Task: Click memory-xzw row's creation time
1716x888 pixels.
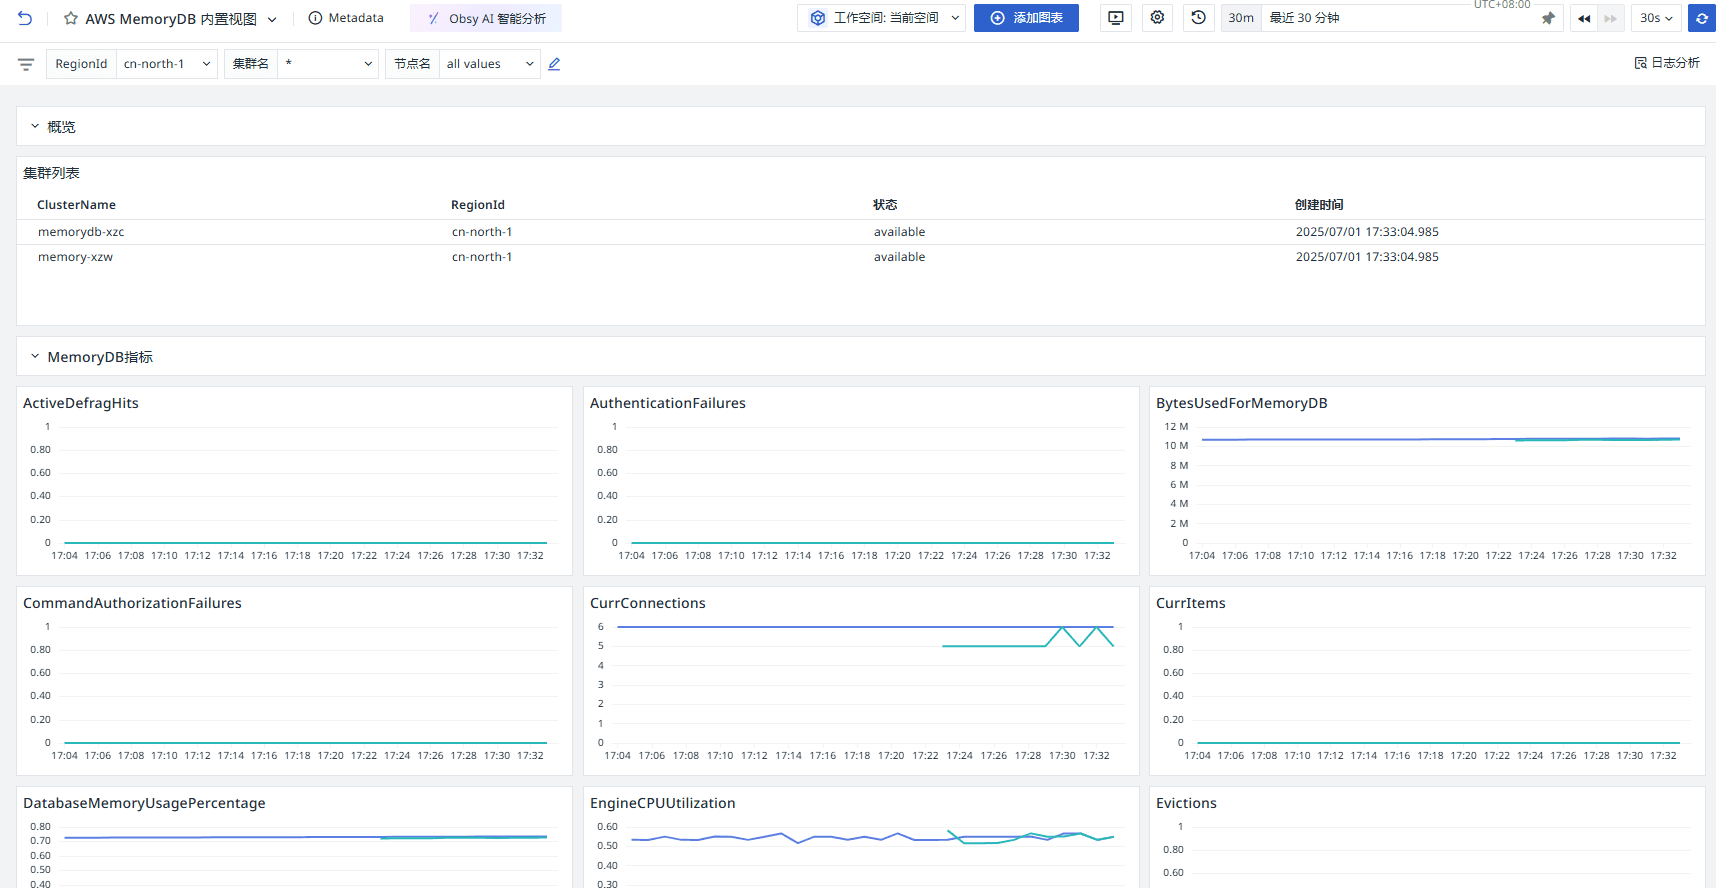Action: (1367, 257)
